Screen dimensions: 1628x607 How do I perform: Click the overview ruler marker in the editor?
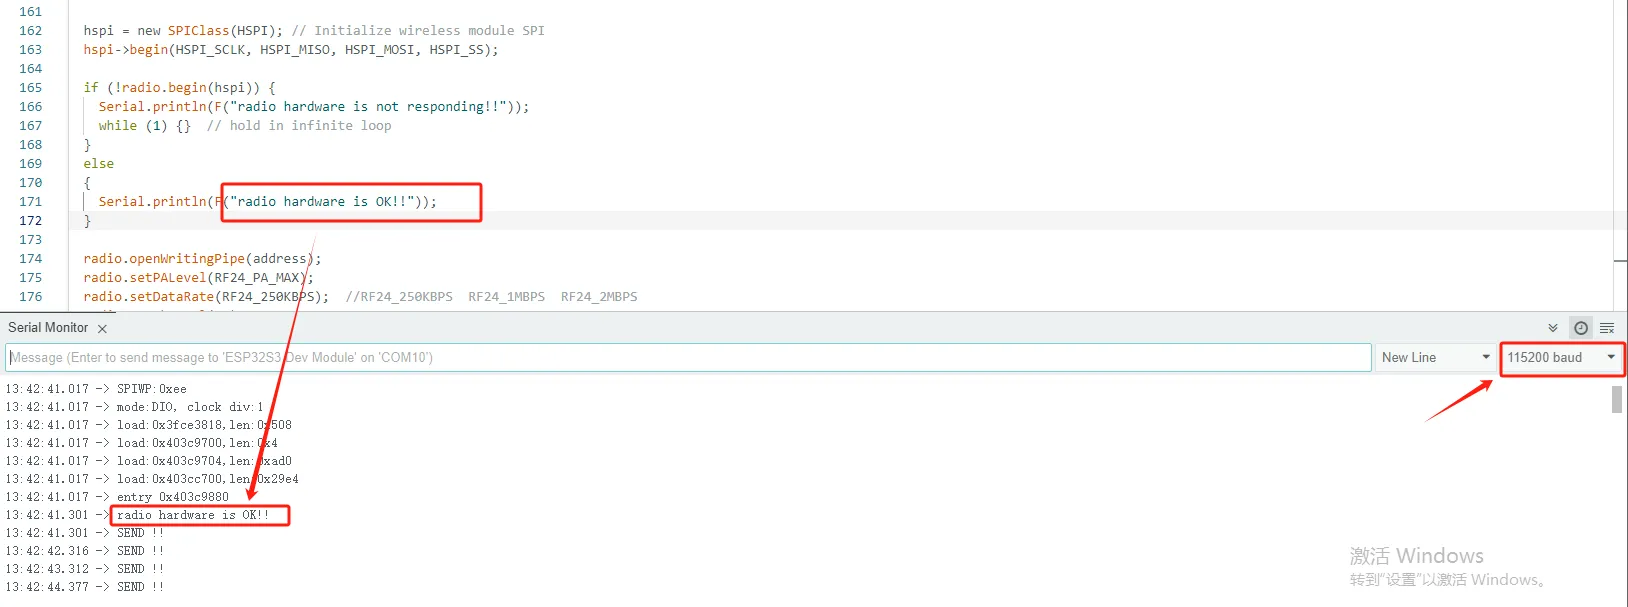coord(1620,261)
